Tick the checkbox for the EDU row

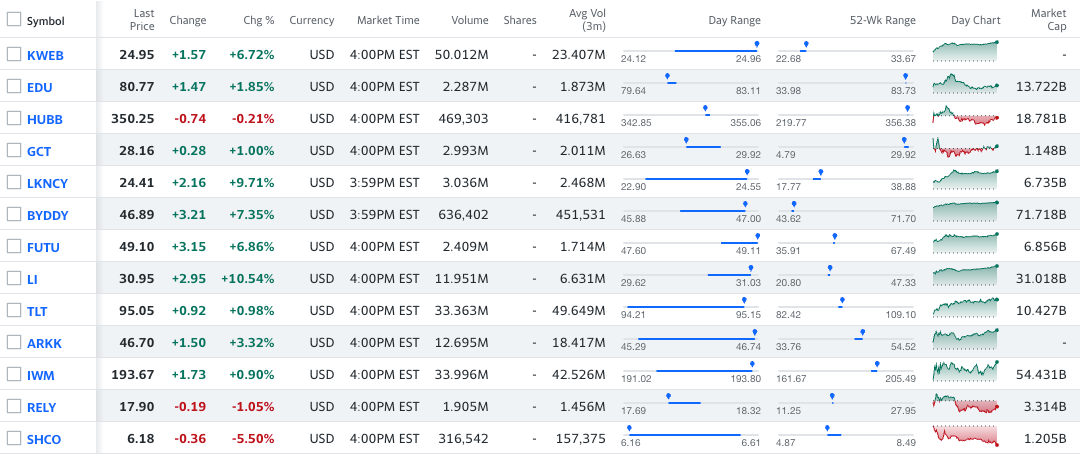(14, 86)
